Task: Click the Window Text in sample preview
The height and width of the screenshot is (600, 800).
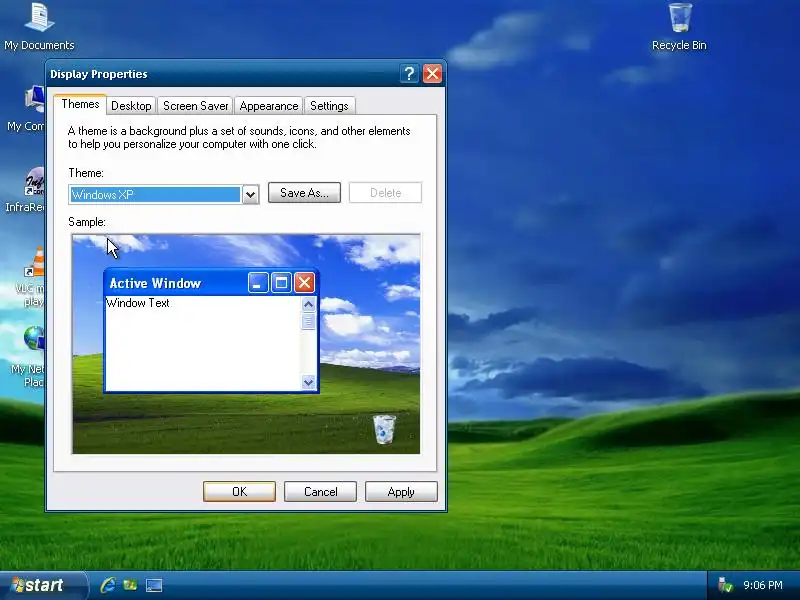Action: pos(138,303)
